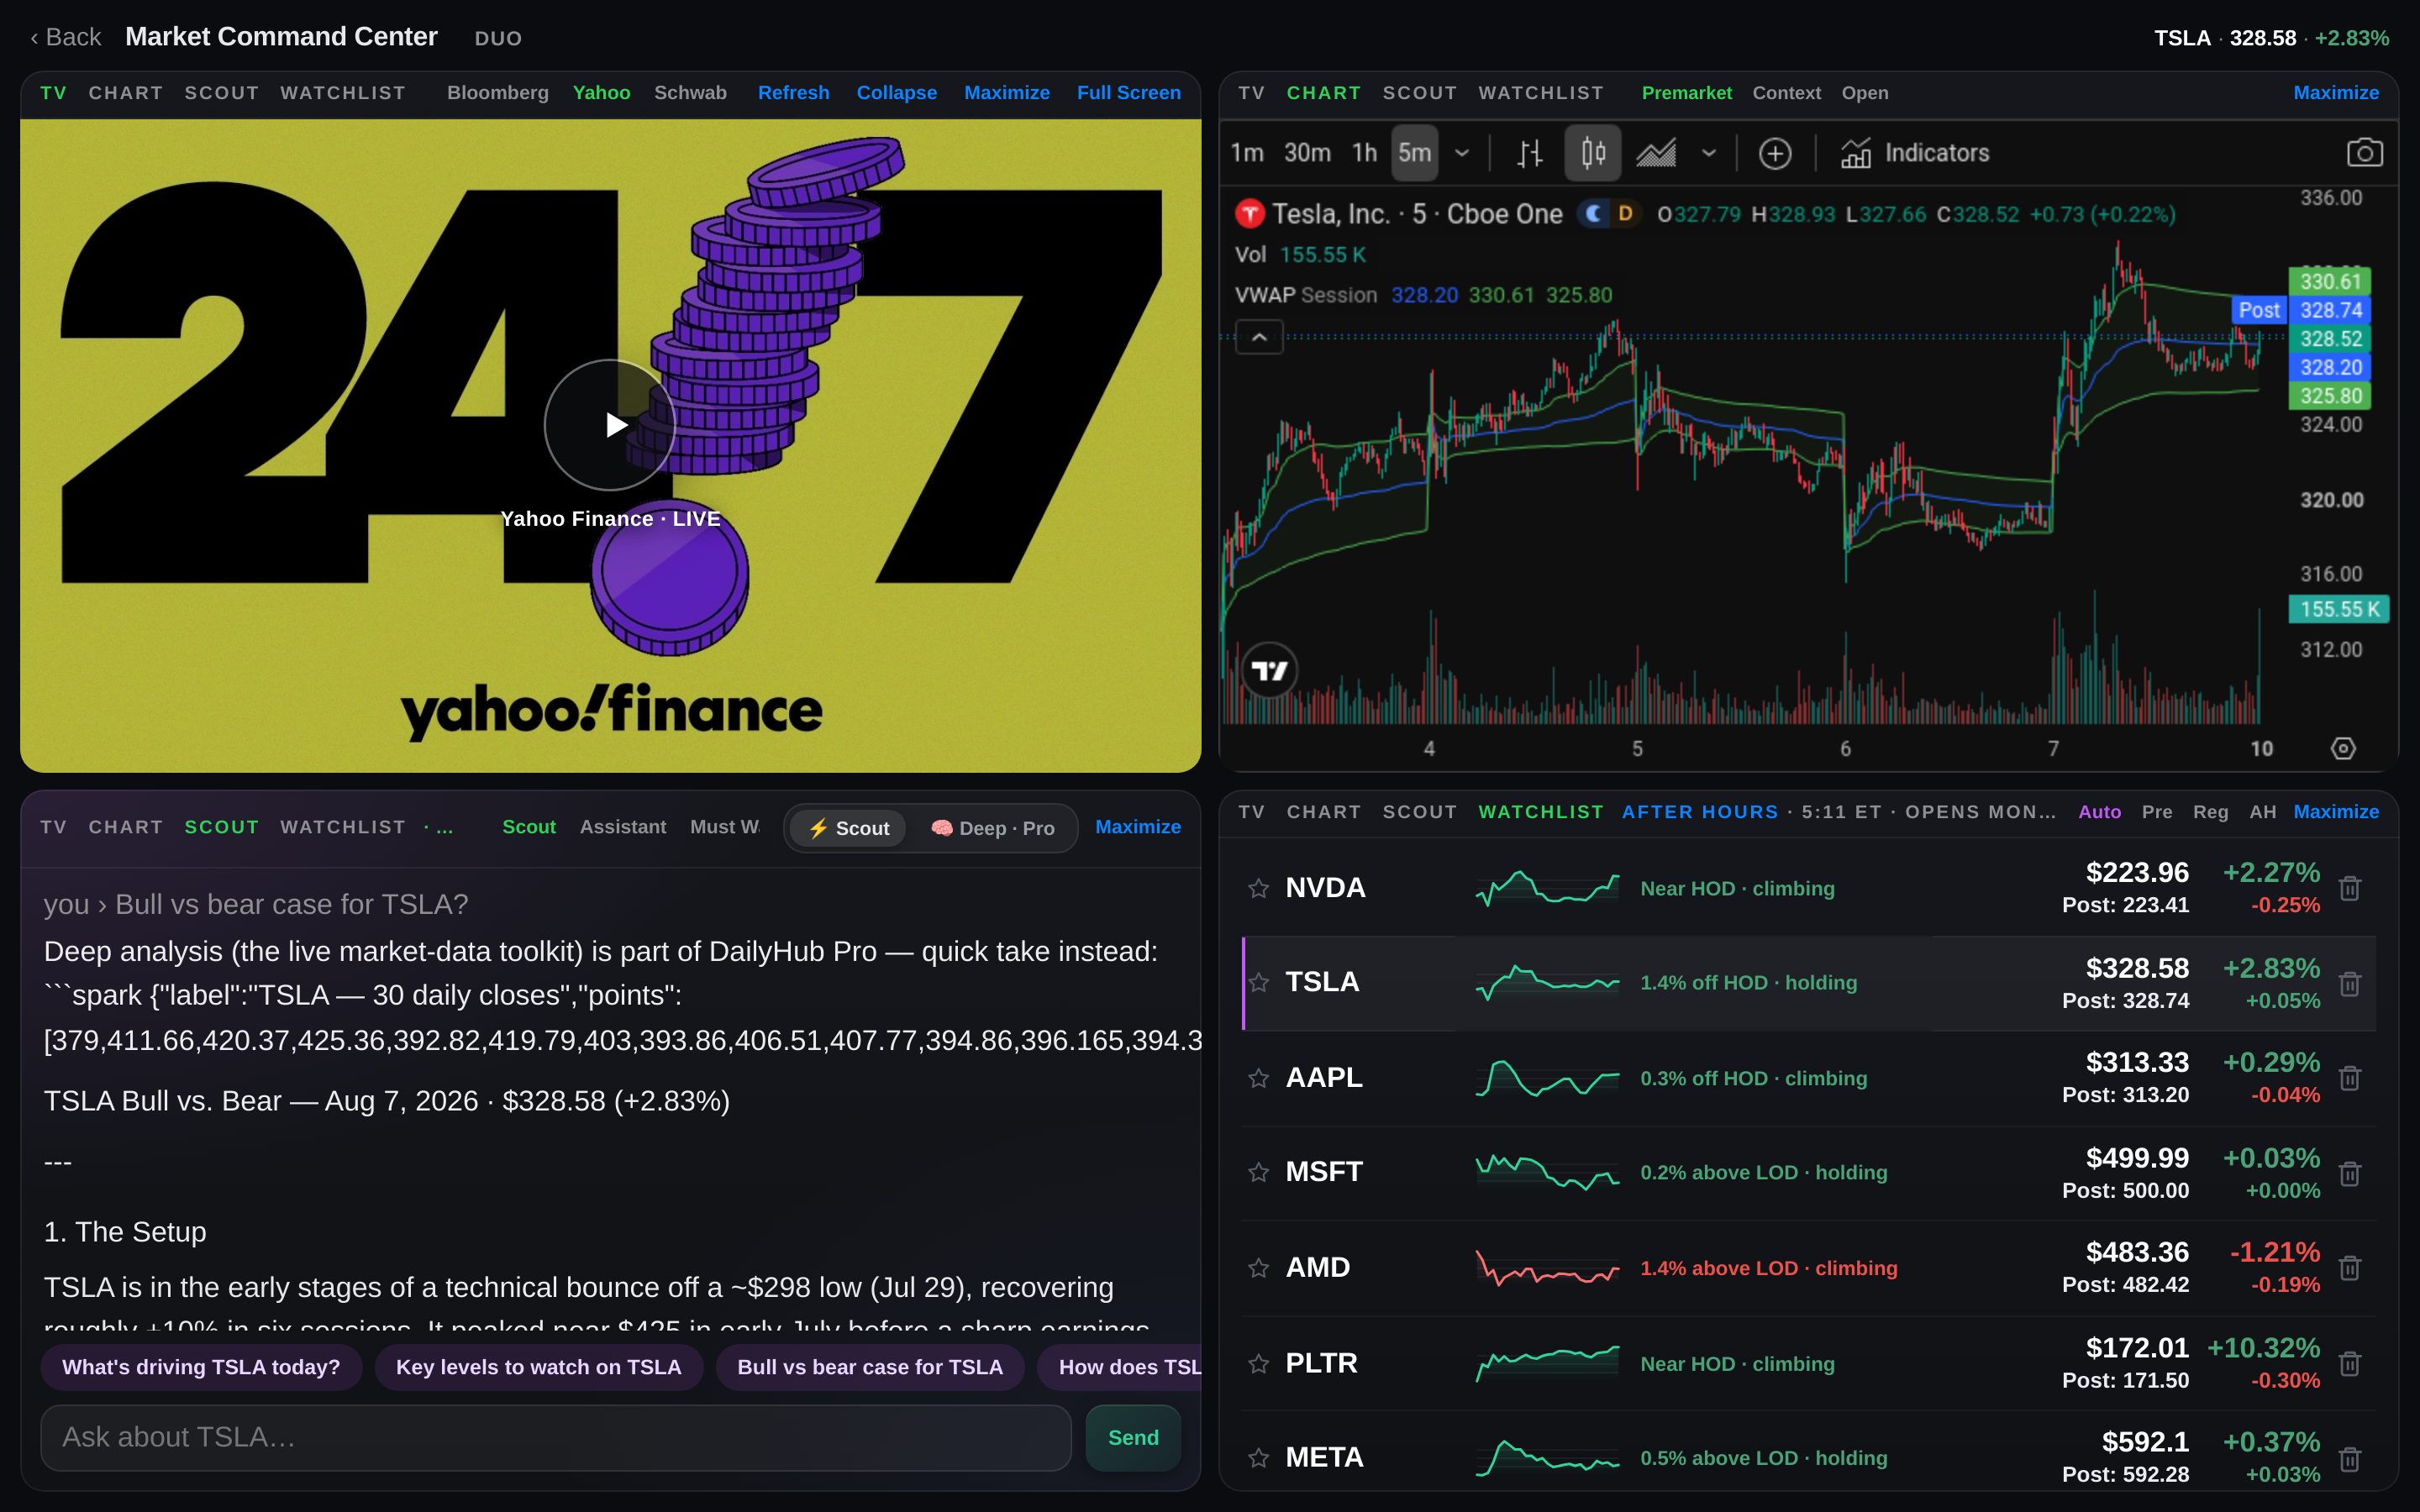Switch TV panel to Bloomberg
The image size is (2420, 1512).
pyautogui.click(x=498, y=92)
